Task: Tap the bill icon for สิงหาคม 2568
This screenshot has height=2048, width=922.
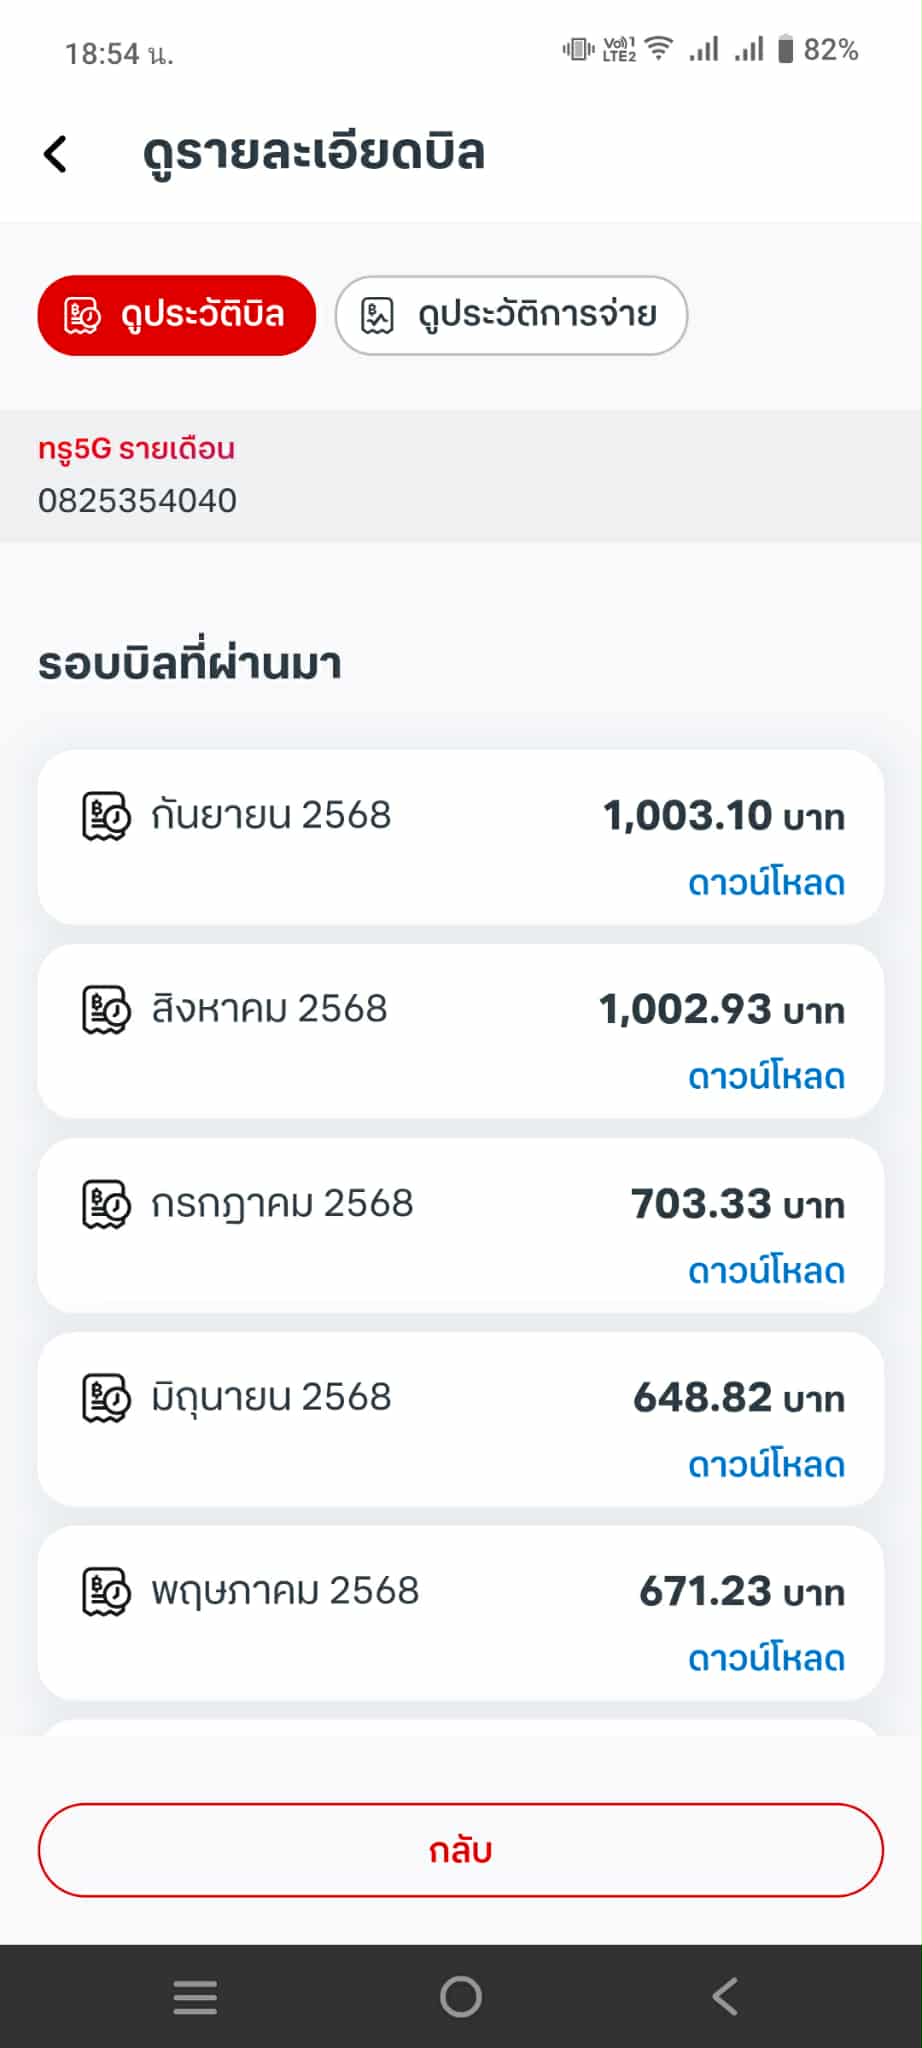Action: coord(105,1010)
